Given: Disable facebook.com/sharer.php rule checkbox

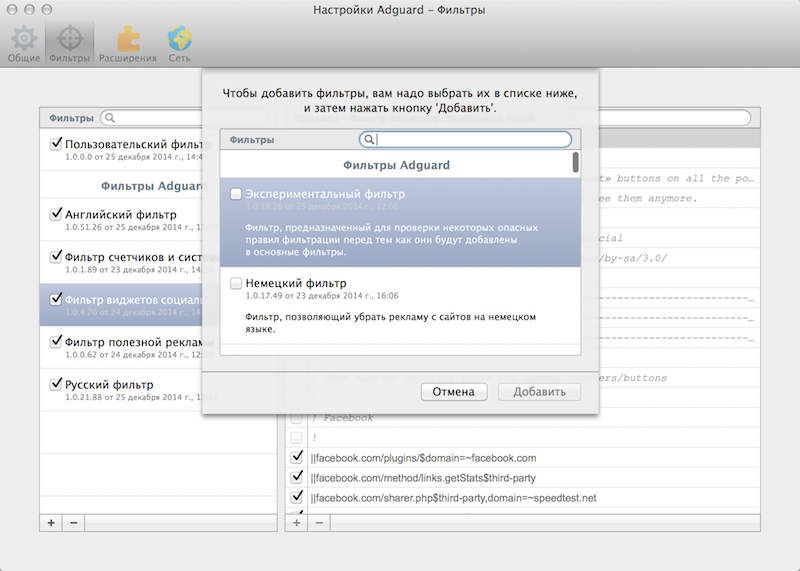Looking at the screenshot, I should coord(296,497).
